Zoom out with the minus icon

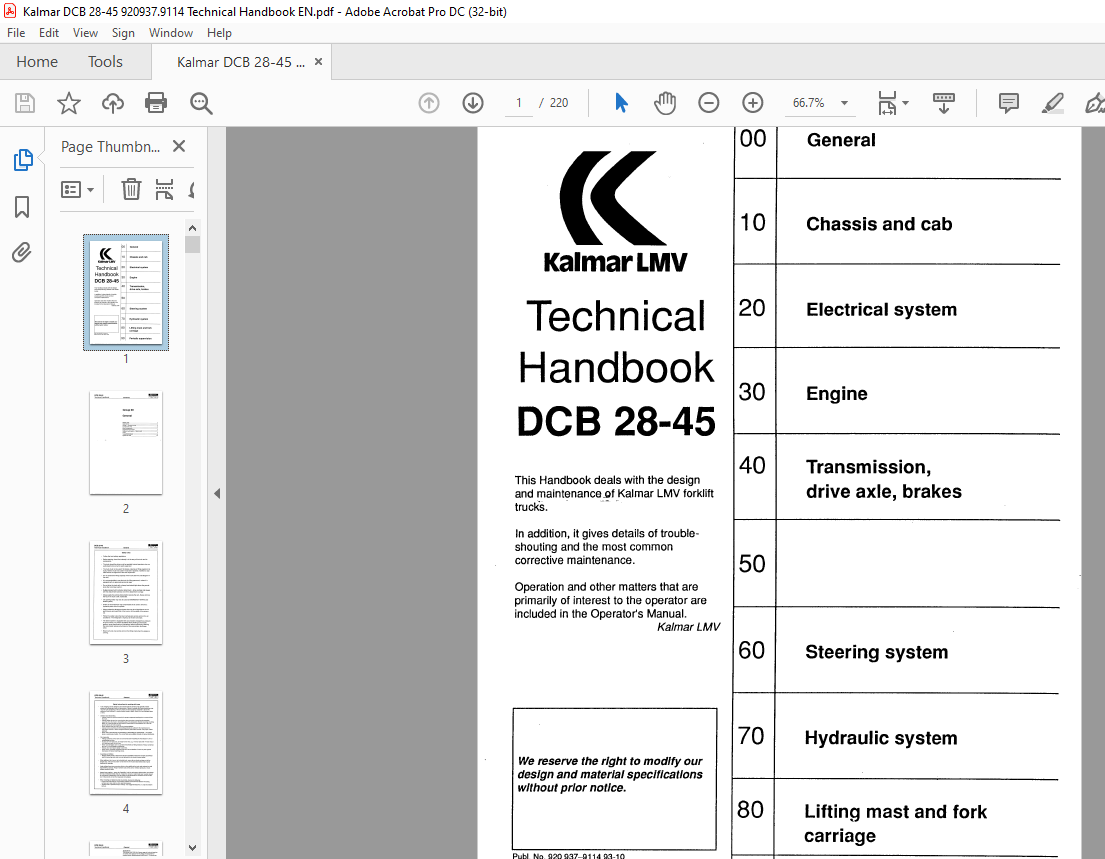point(708,103)
